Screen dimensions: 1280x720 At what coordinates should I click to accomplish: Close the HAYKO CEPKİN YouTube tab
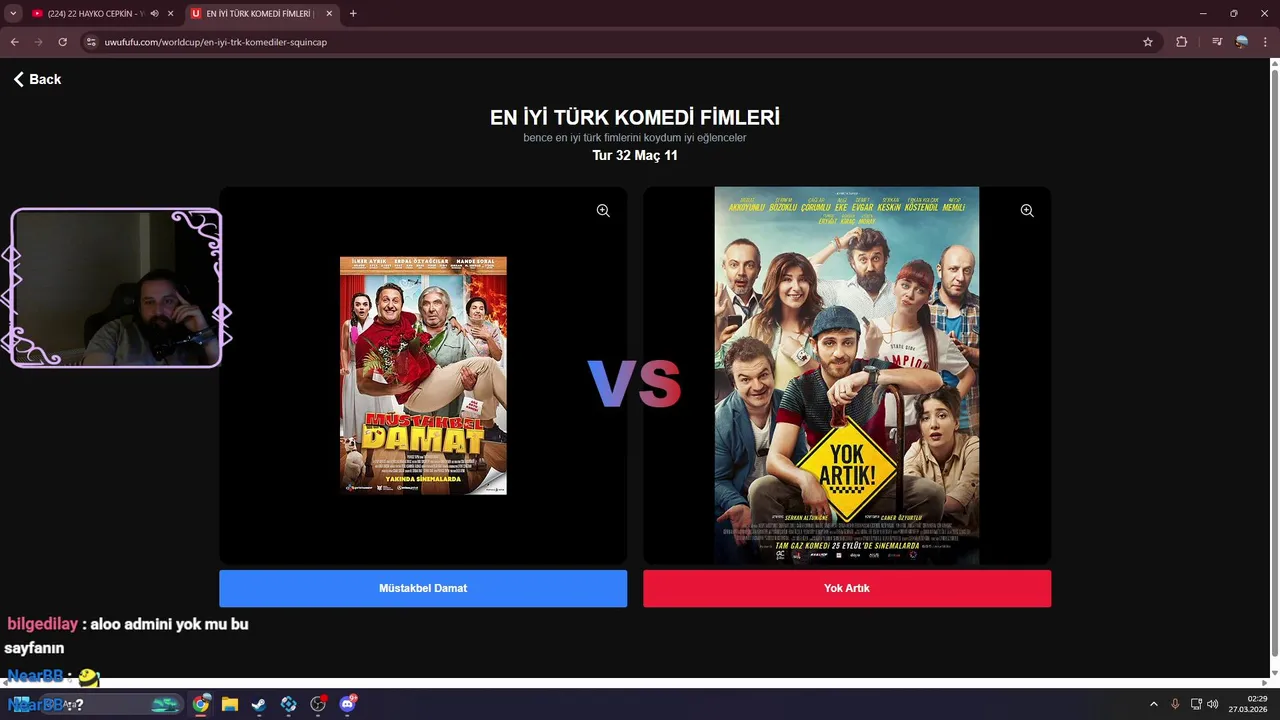pyautogui.click(x=170, y=14)
